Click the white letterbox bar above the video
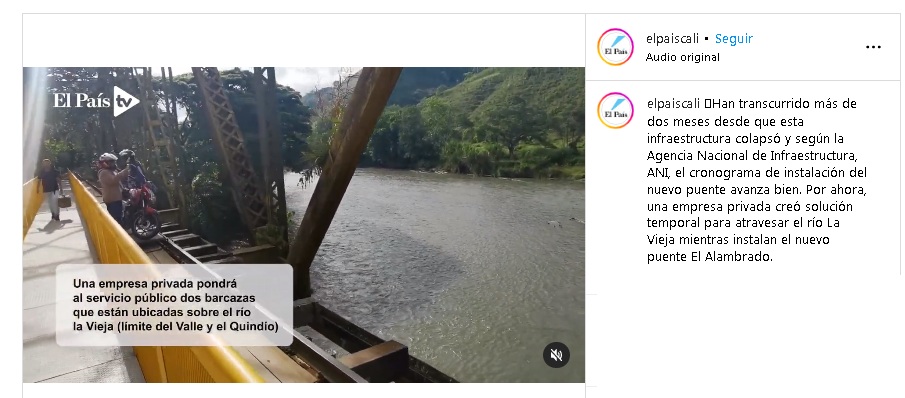The height and width of the screenshot is (398, 905). (x=304, y=40)
